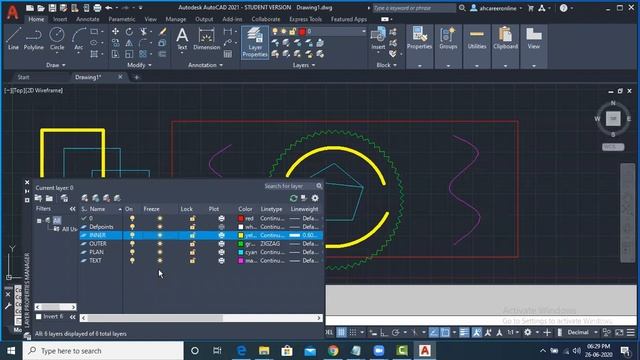Lock the TEXT layer using its padlock
This screenshot has width=640, height=360.
192,260
